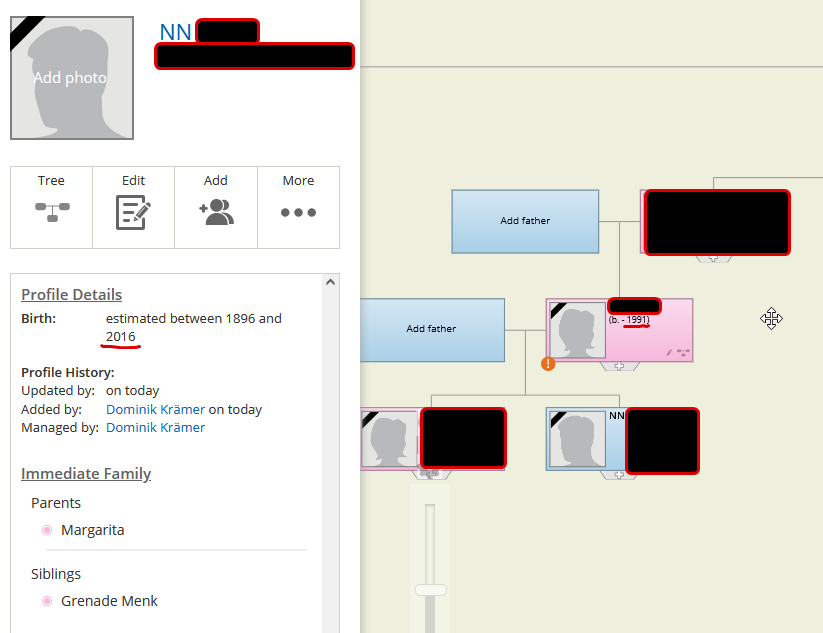
Task: Open Dominik Krämer link beside Managed by
Action: coord(155,427)
